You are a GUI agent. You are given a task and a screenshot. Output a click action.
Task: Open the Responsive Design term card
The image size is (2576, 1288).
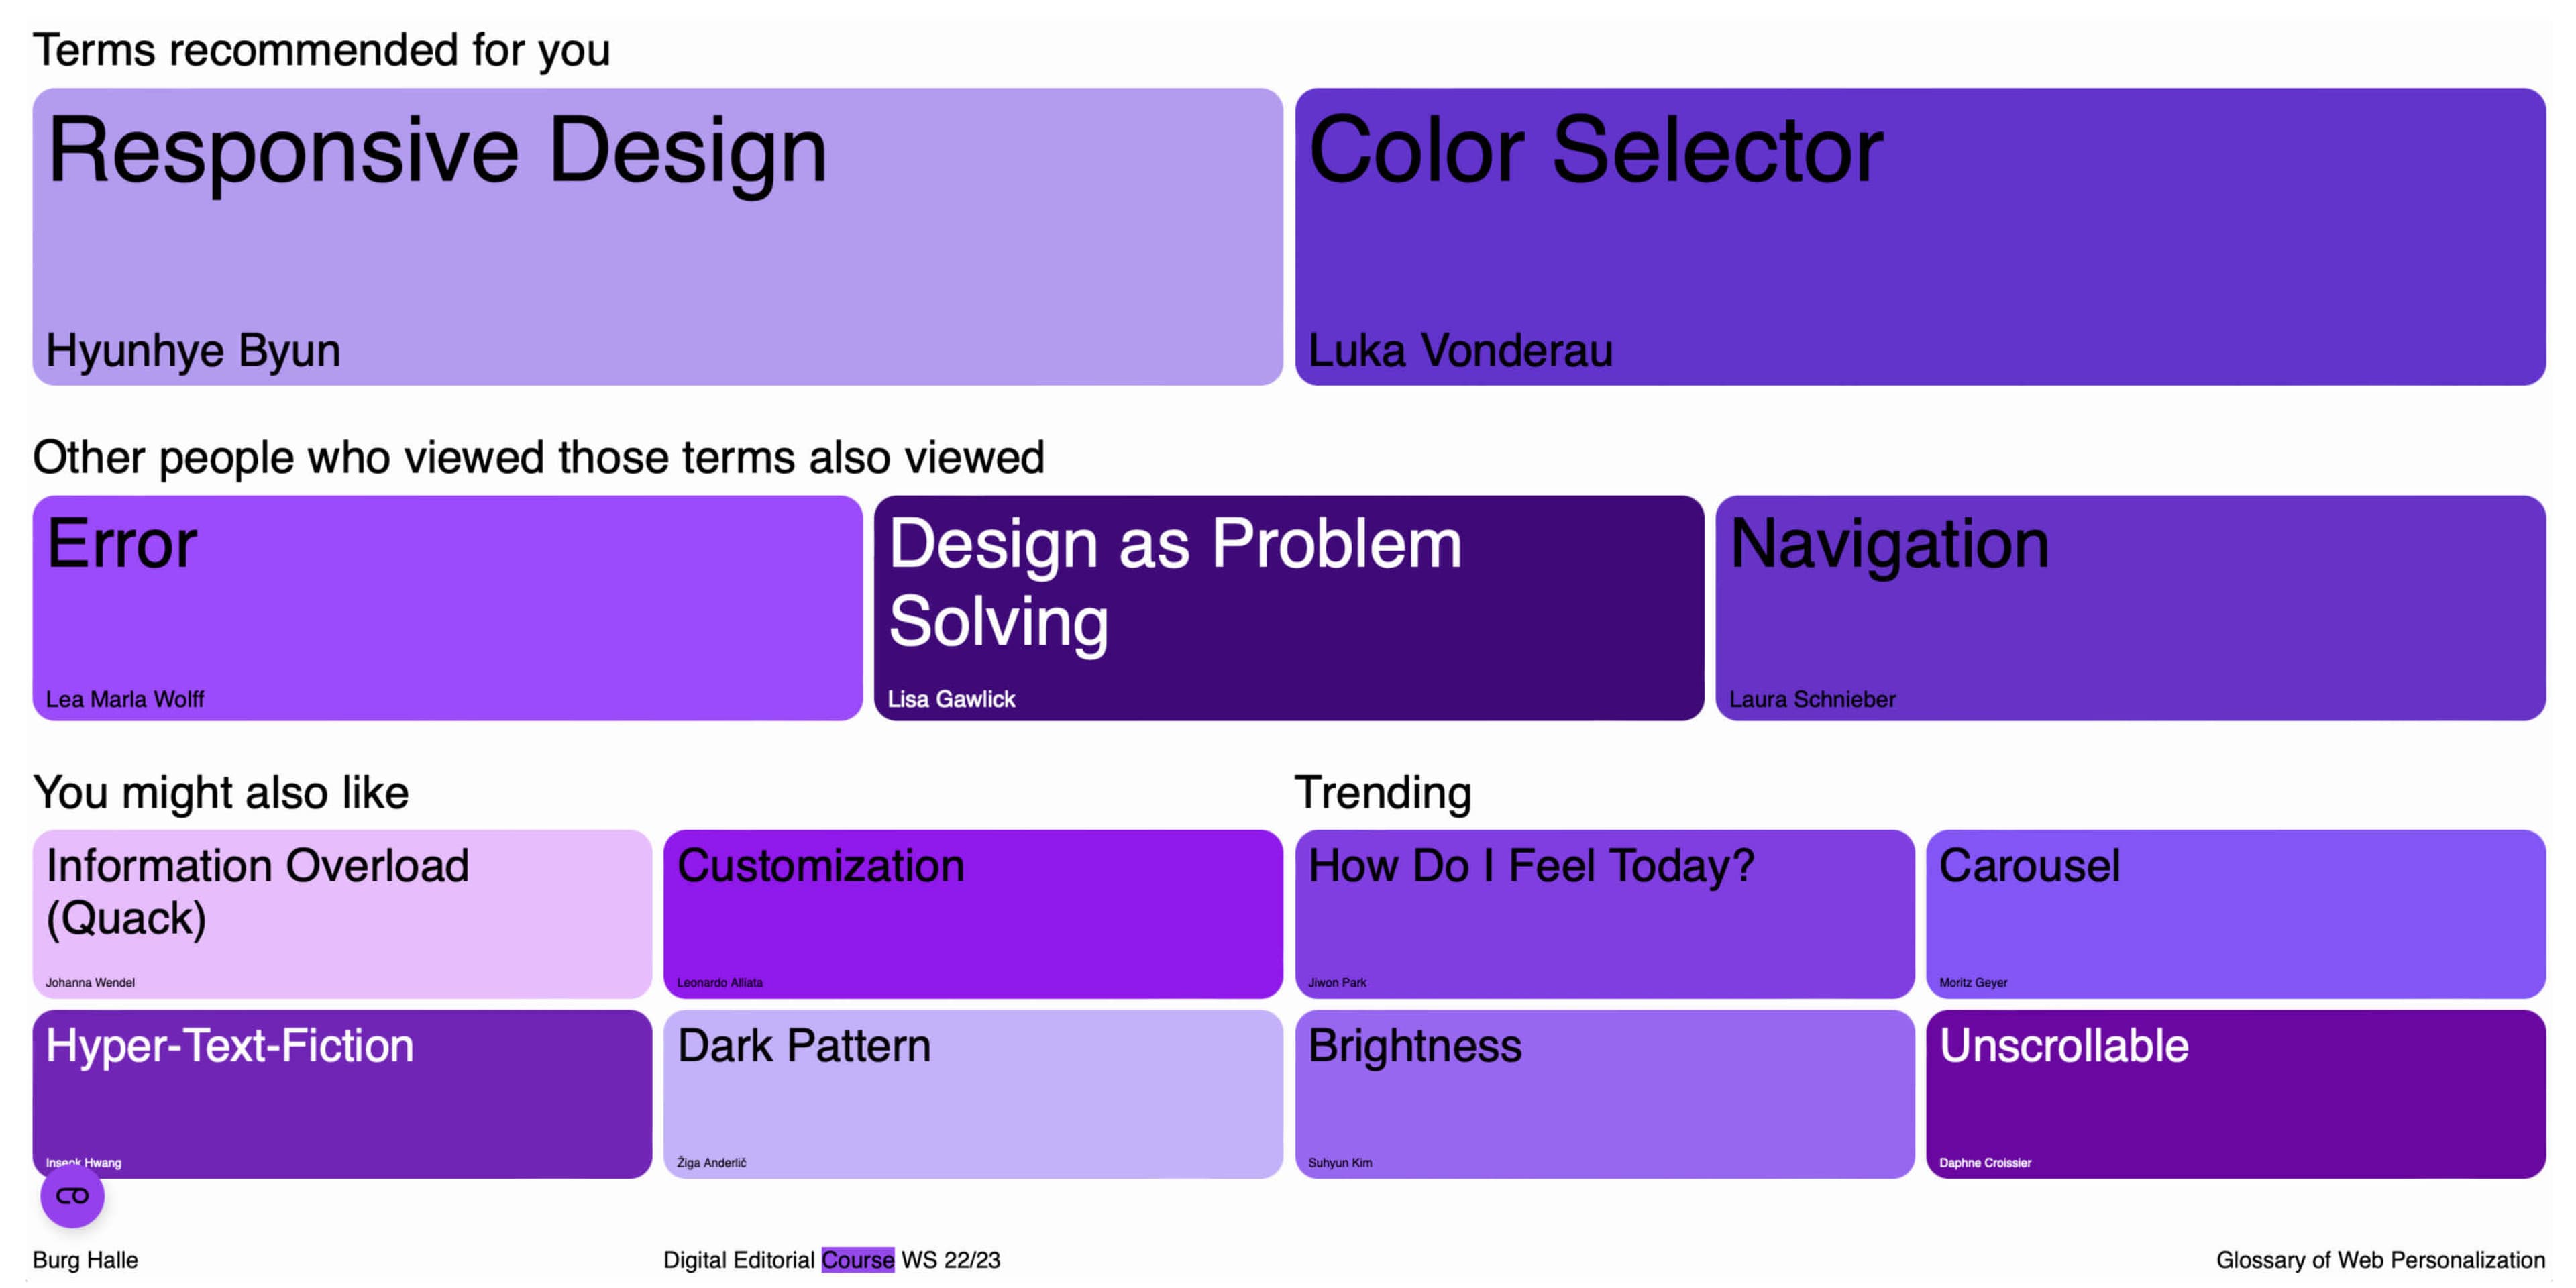click(x=656, y=236)
